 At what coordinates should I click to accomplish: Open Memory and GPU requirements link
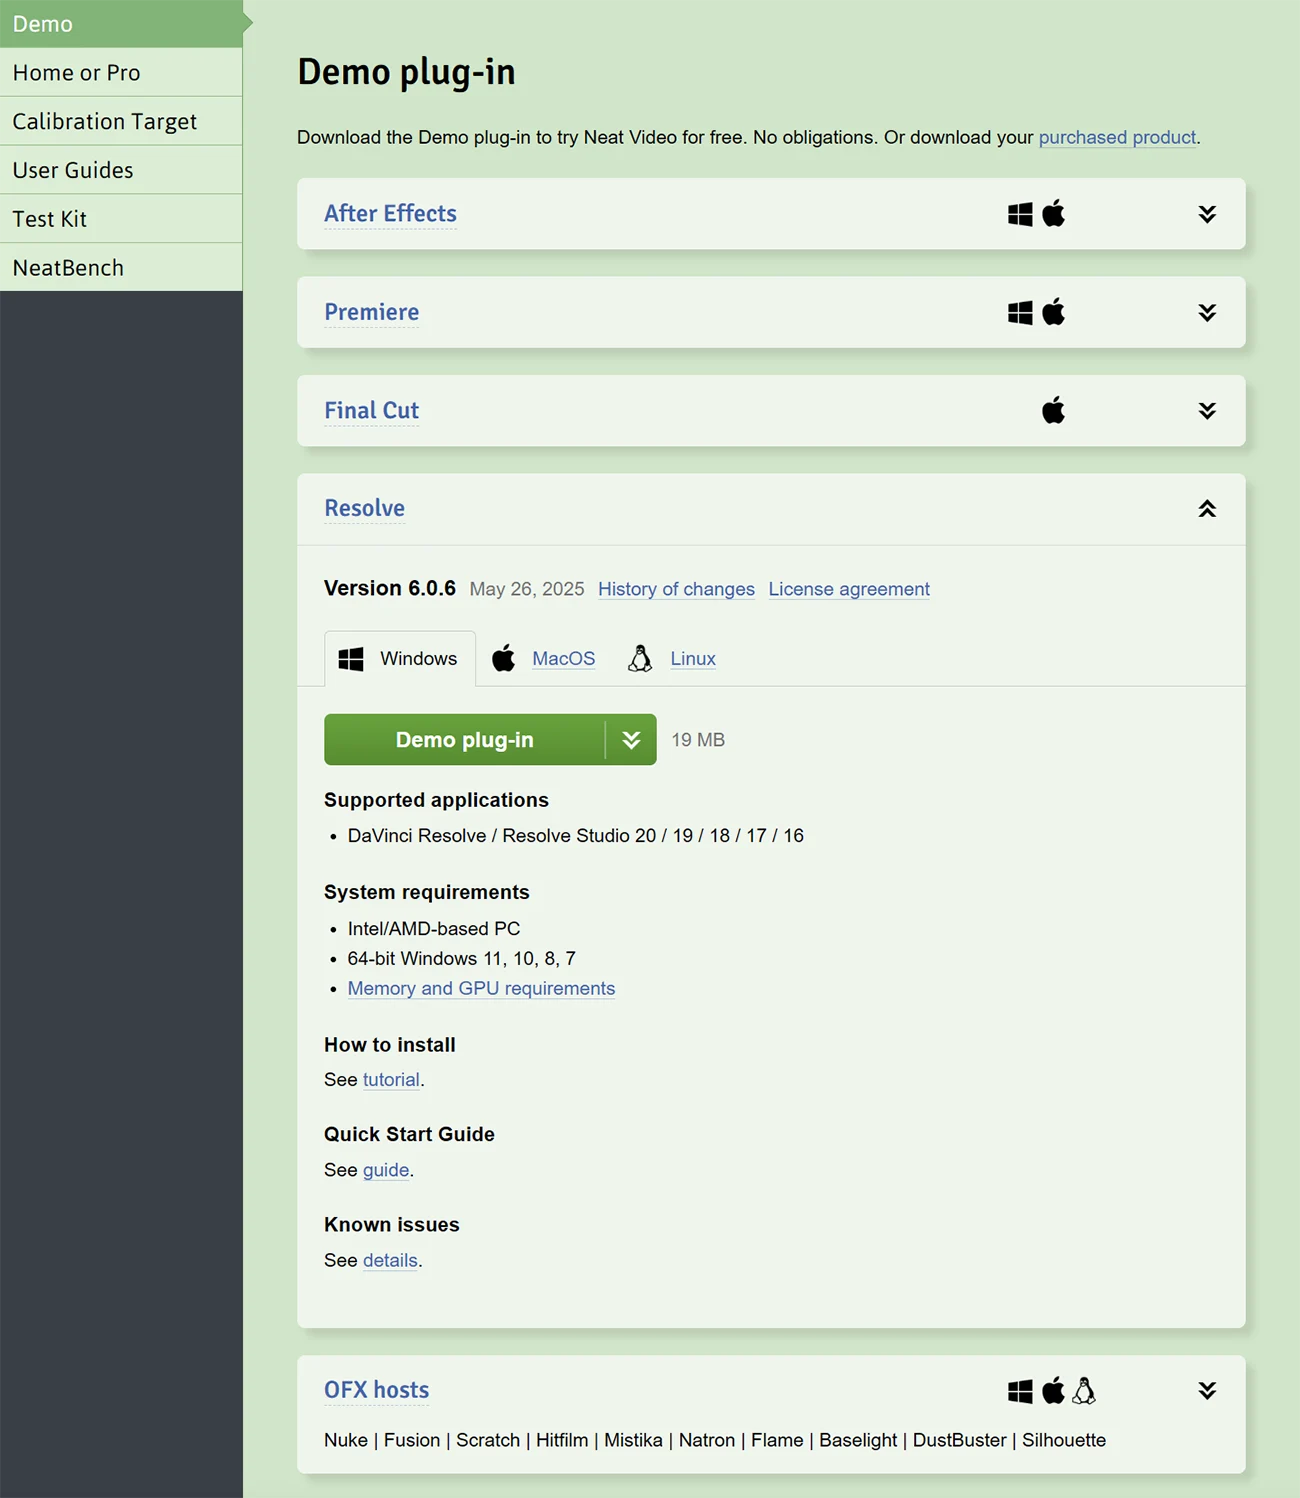481,988
